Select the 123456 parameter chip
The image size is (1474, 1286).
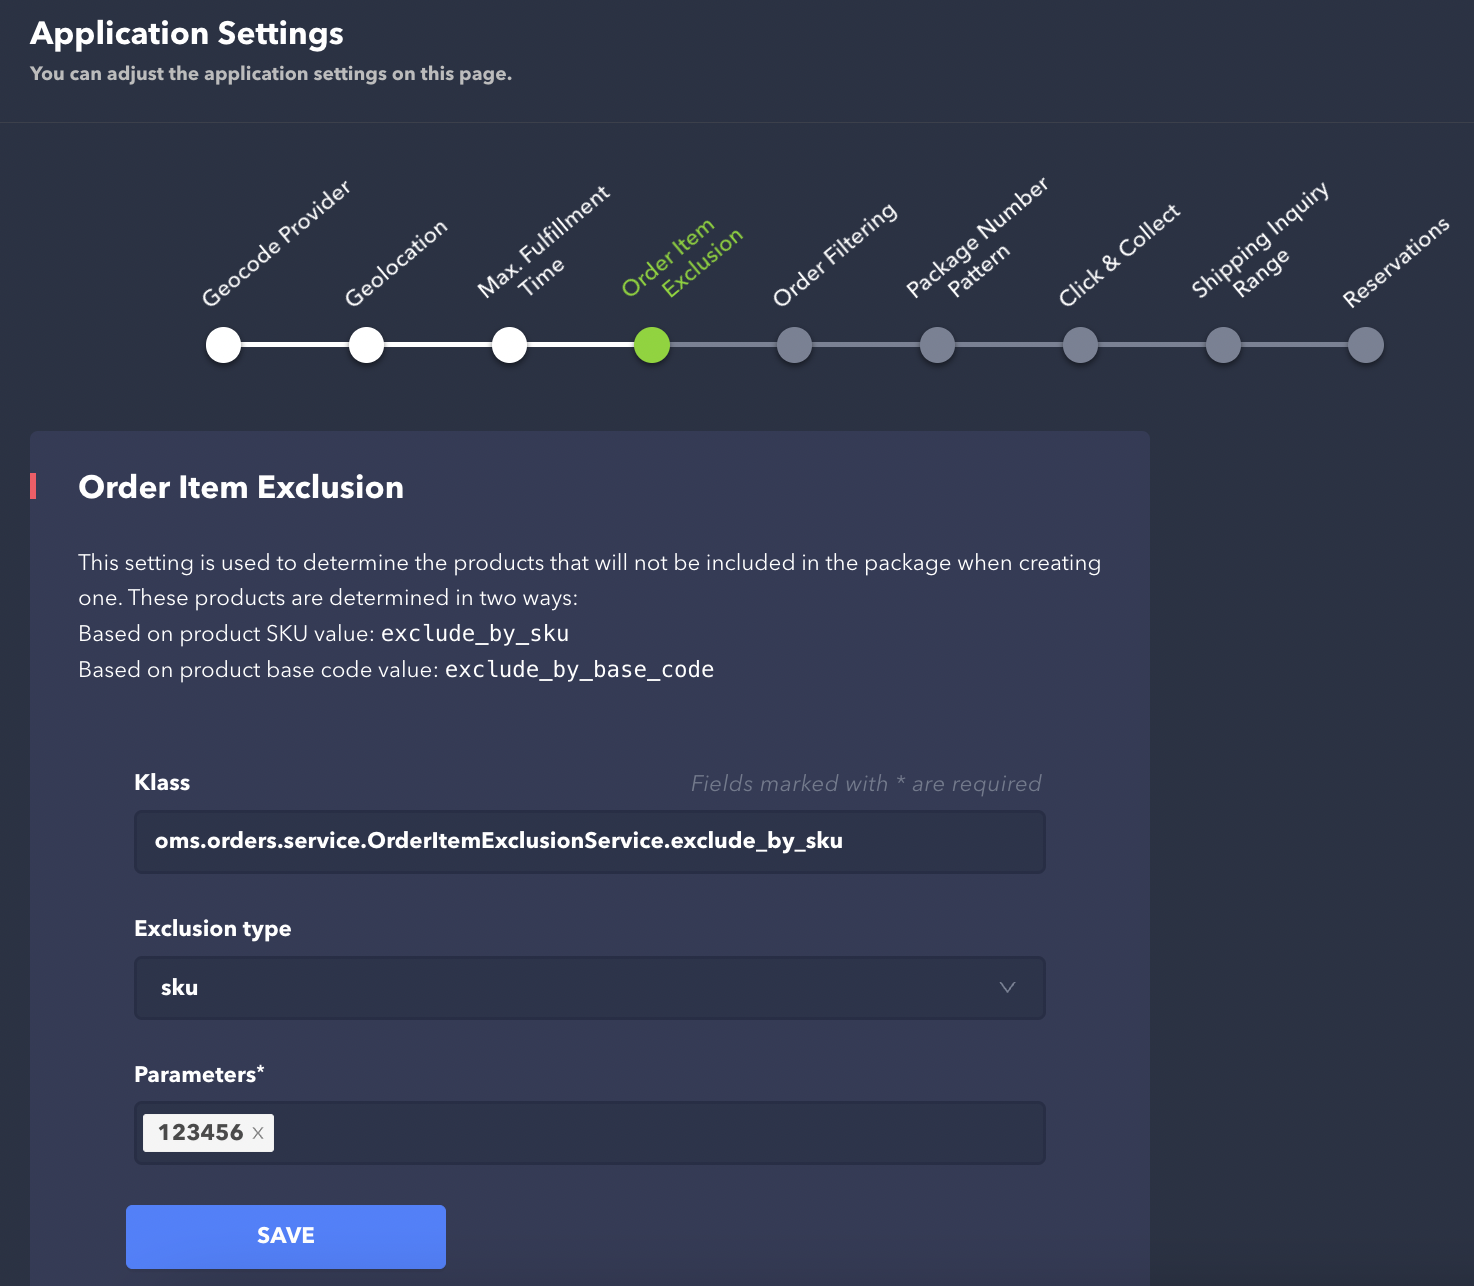[200, 1133]
